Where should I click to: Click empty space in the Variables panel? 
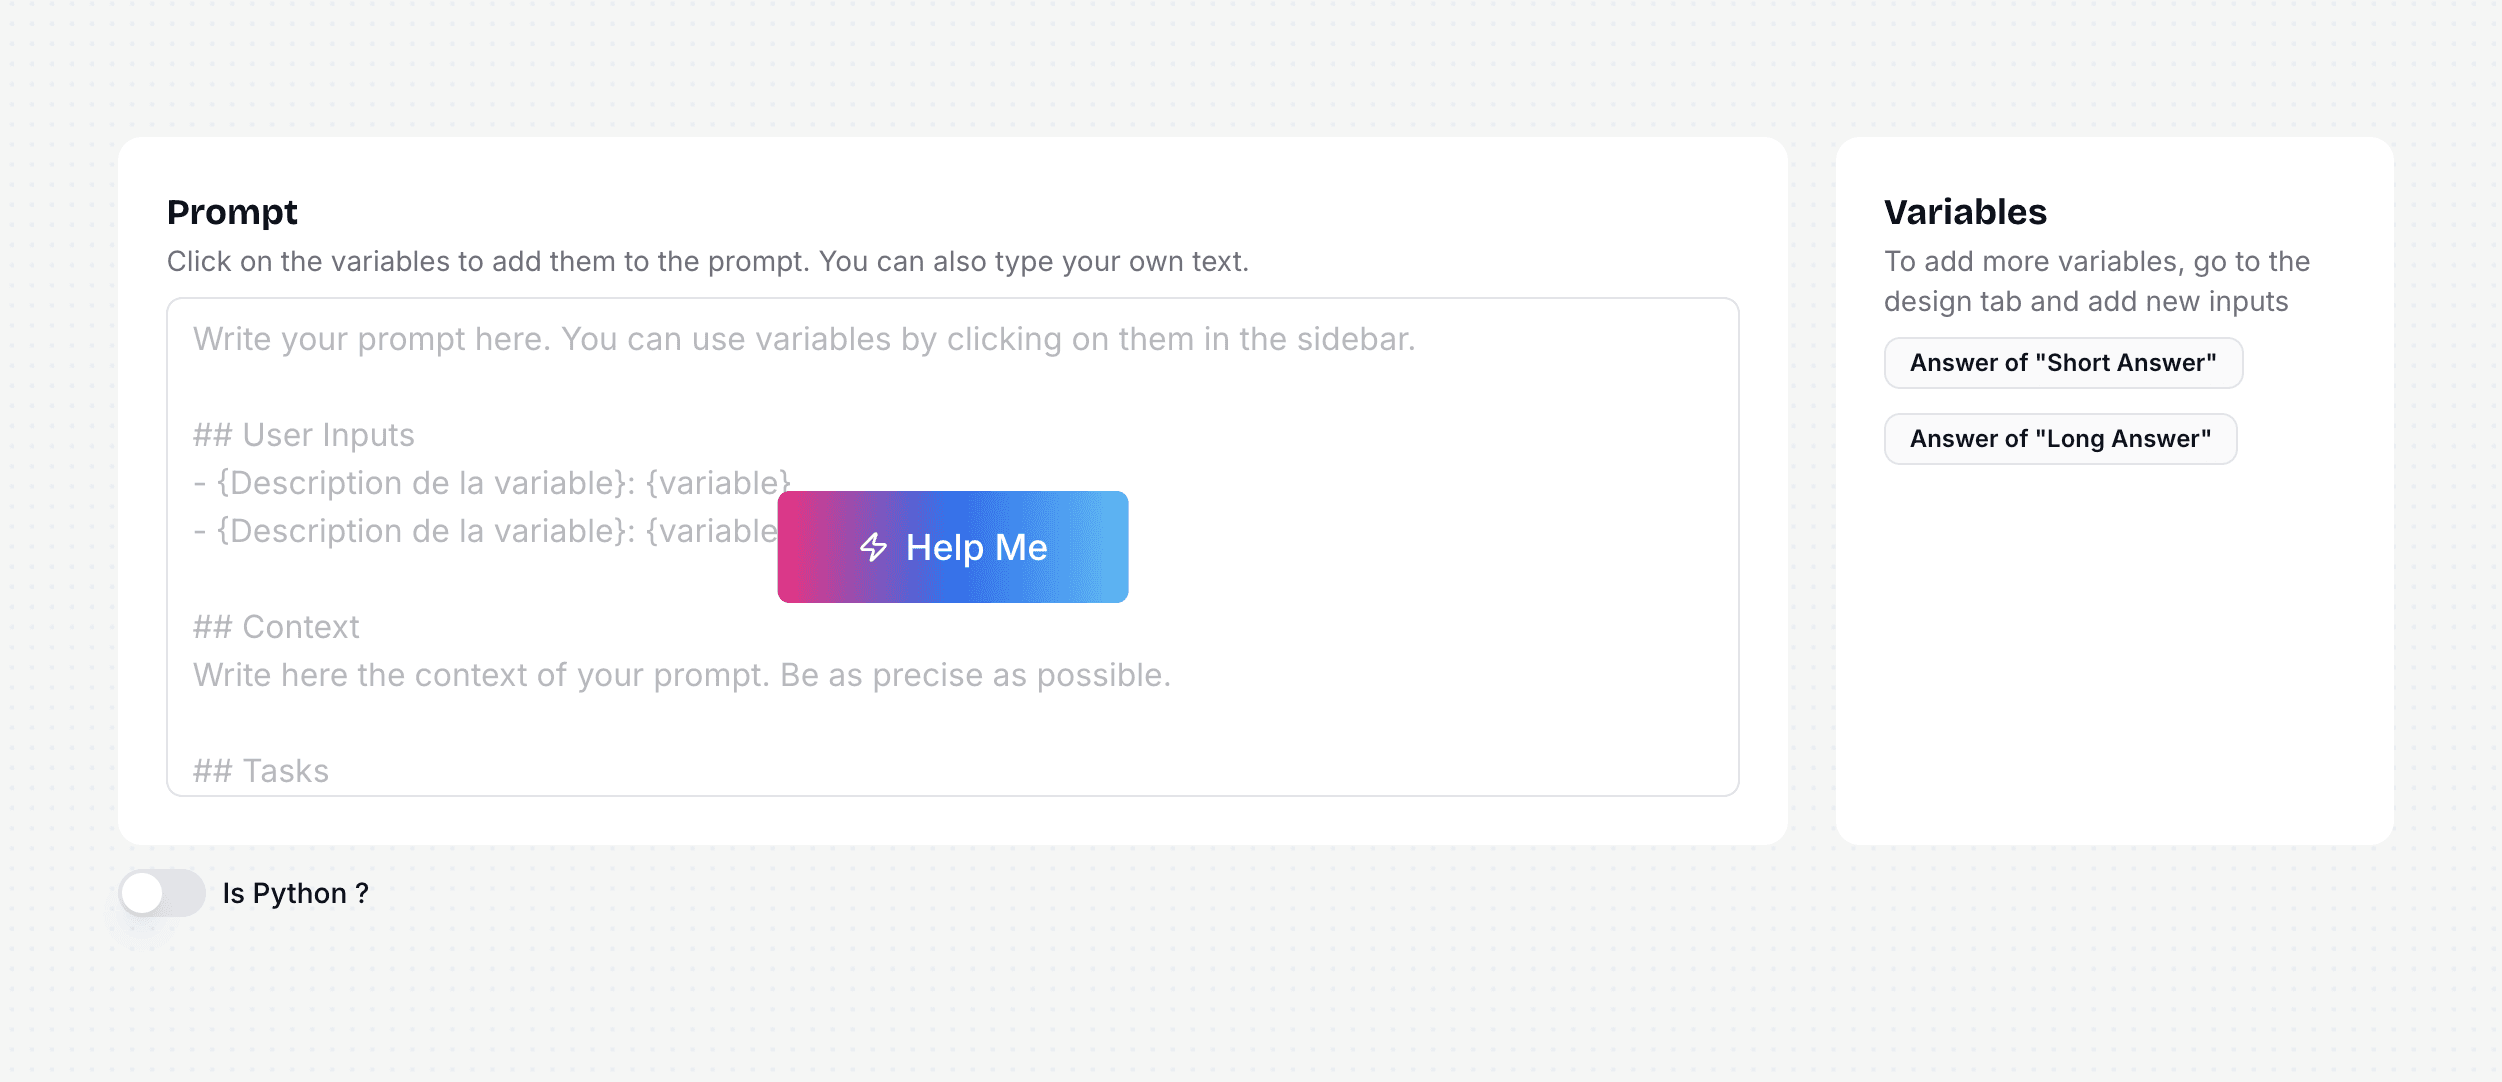tap(2114, 650)
